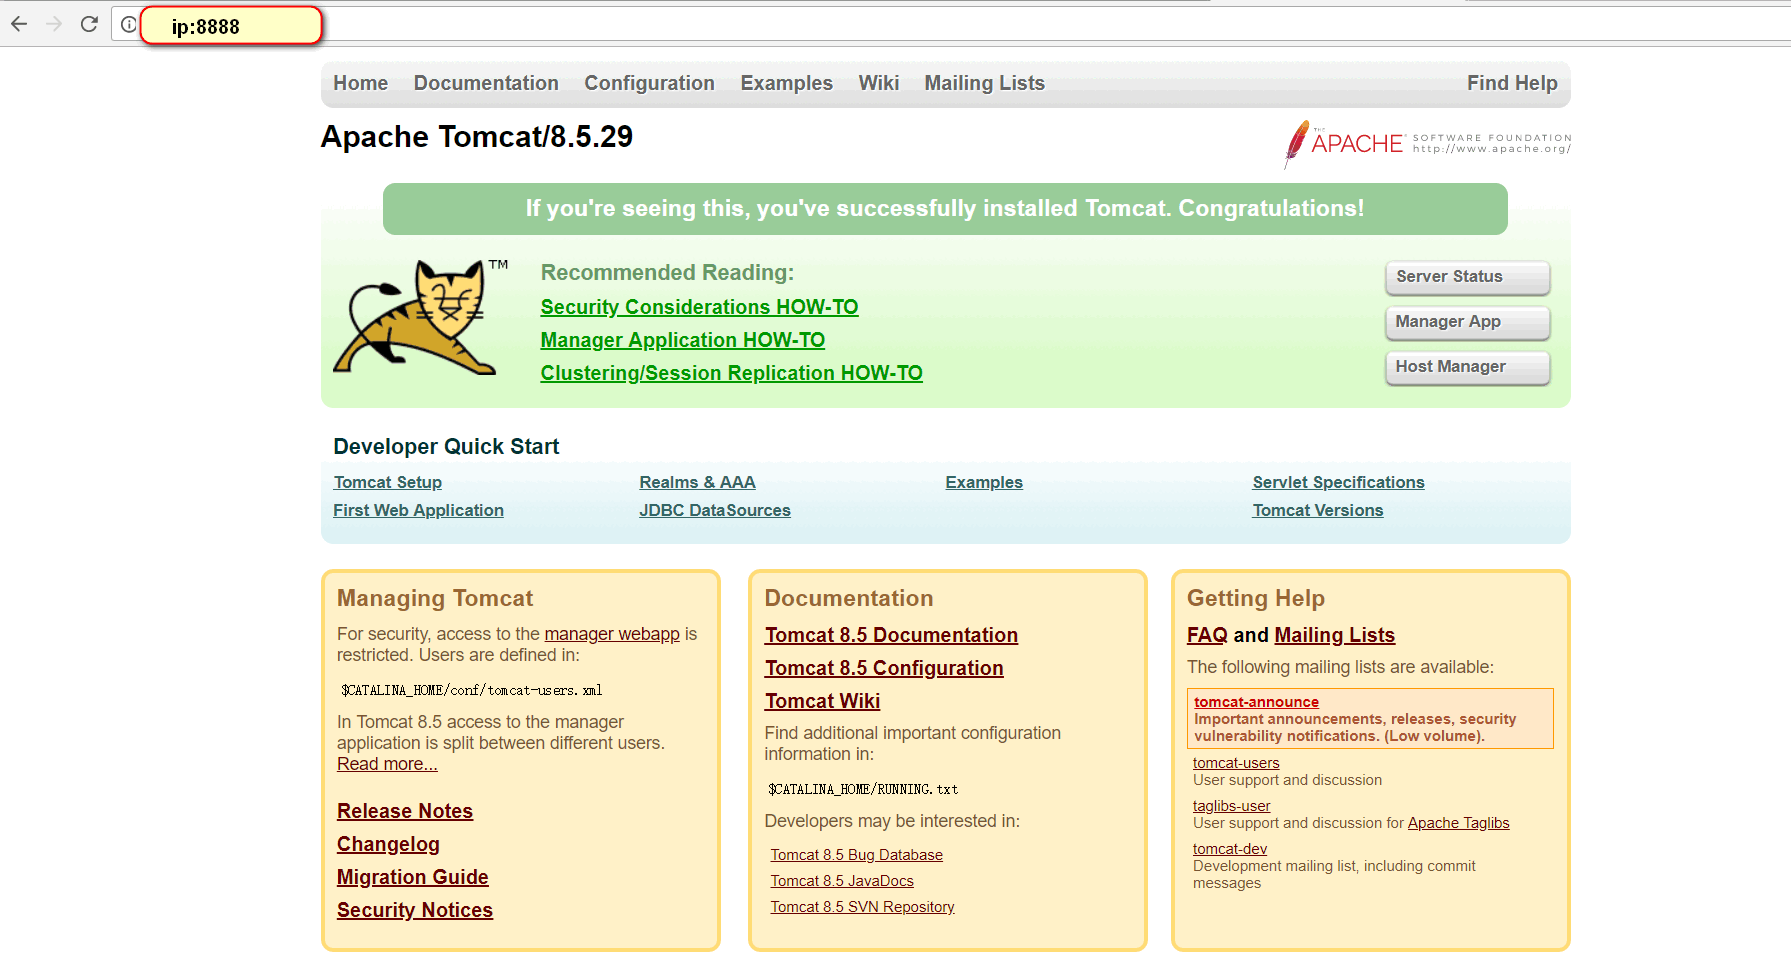The height and width of the screenshot is (968, 1791).
Task: Open the tomcat-announce mailing list link
Action: (x=1256, y=702)
